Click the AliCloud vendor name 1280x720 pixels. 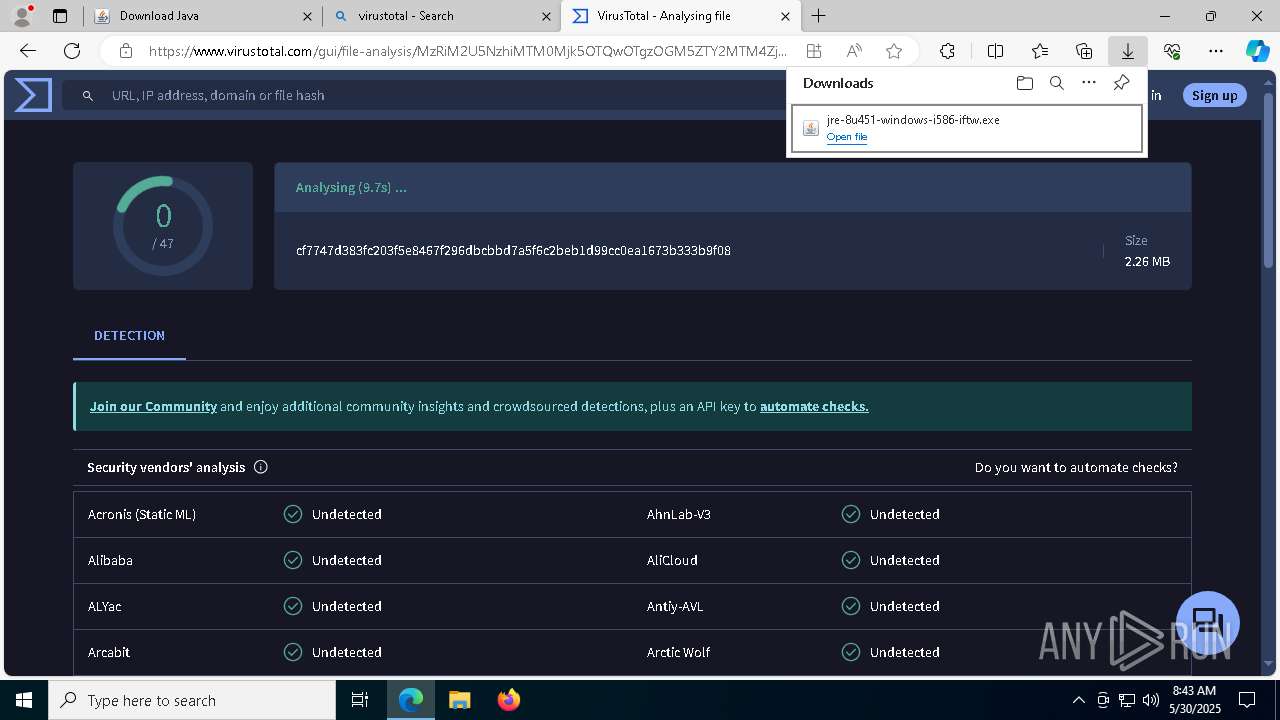(x=672, y=560)
